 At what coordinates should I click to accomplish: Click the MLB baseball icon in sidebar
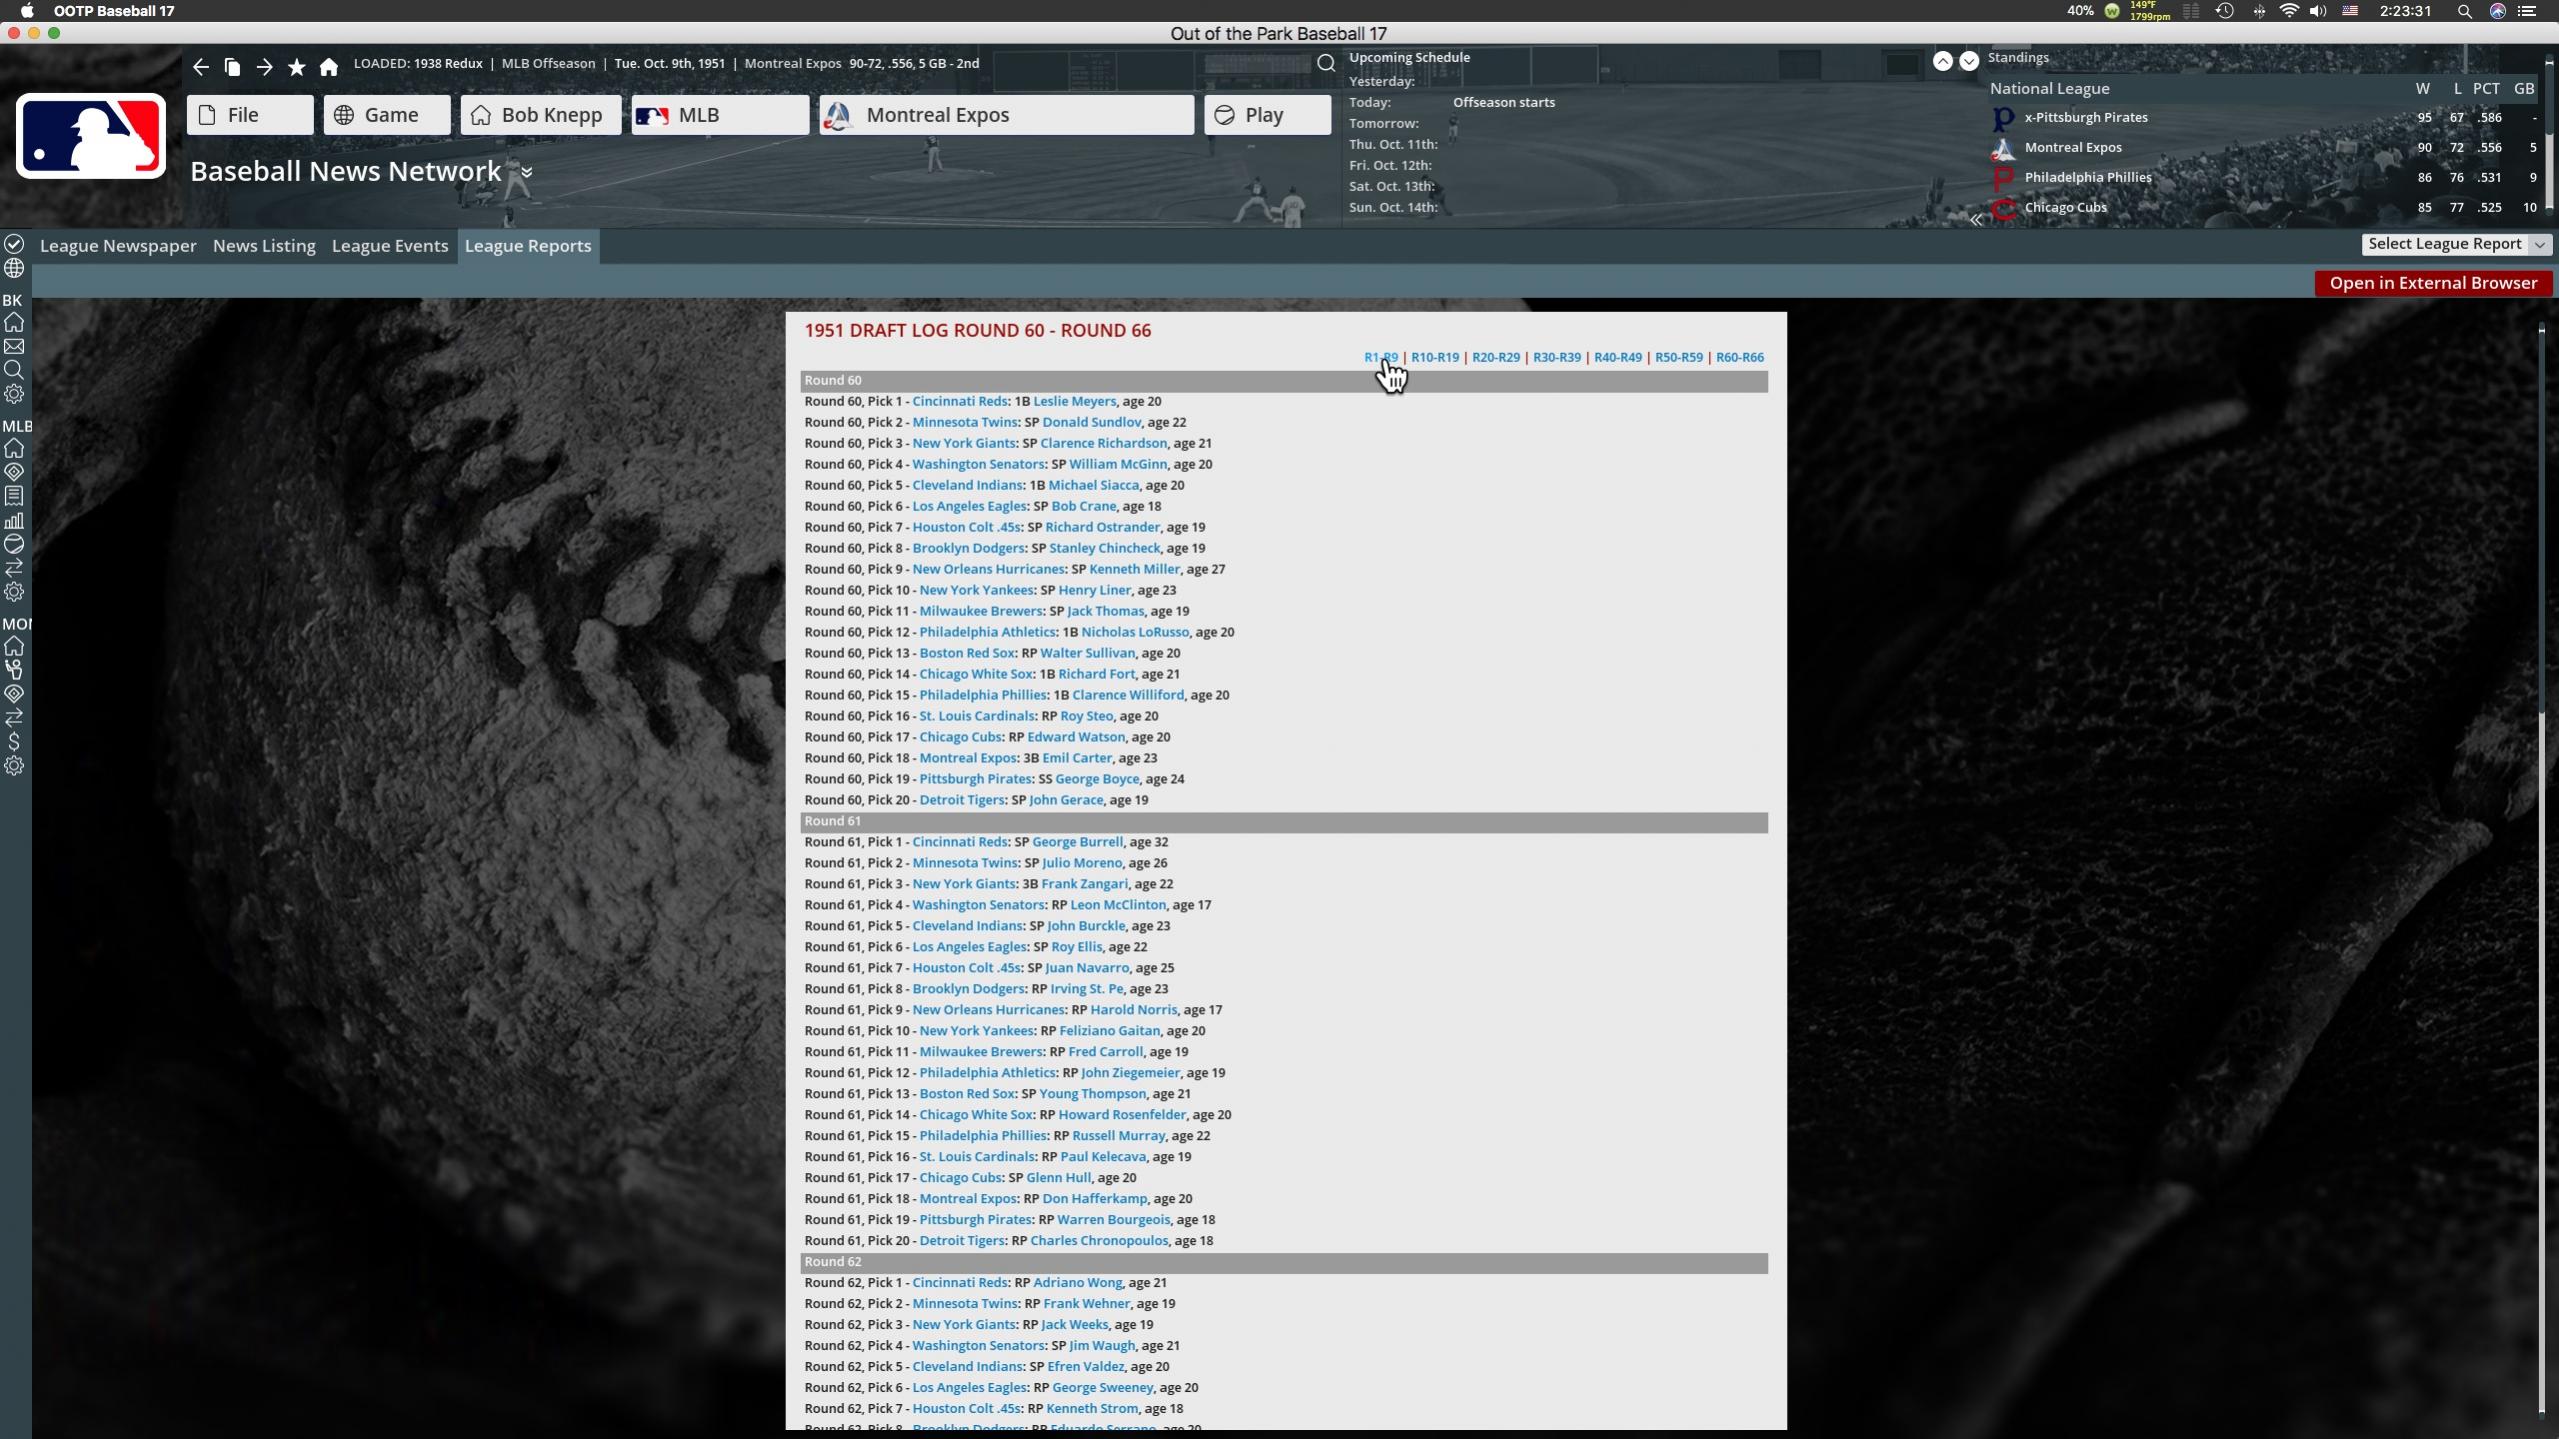coord(14,544)
